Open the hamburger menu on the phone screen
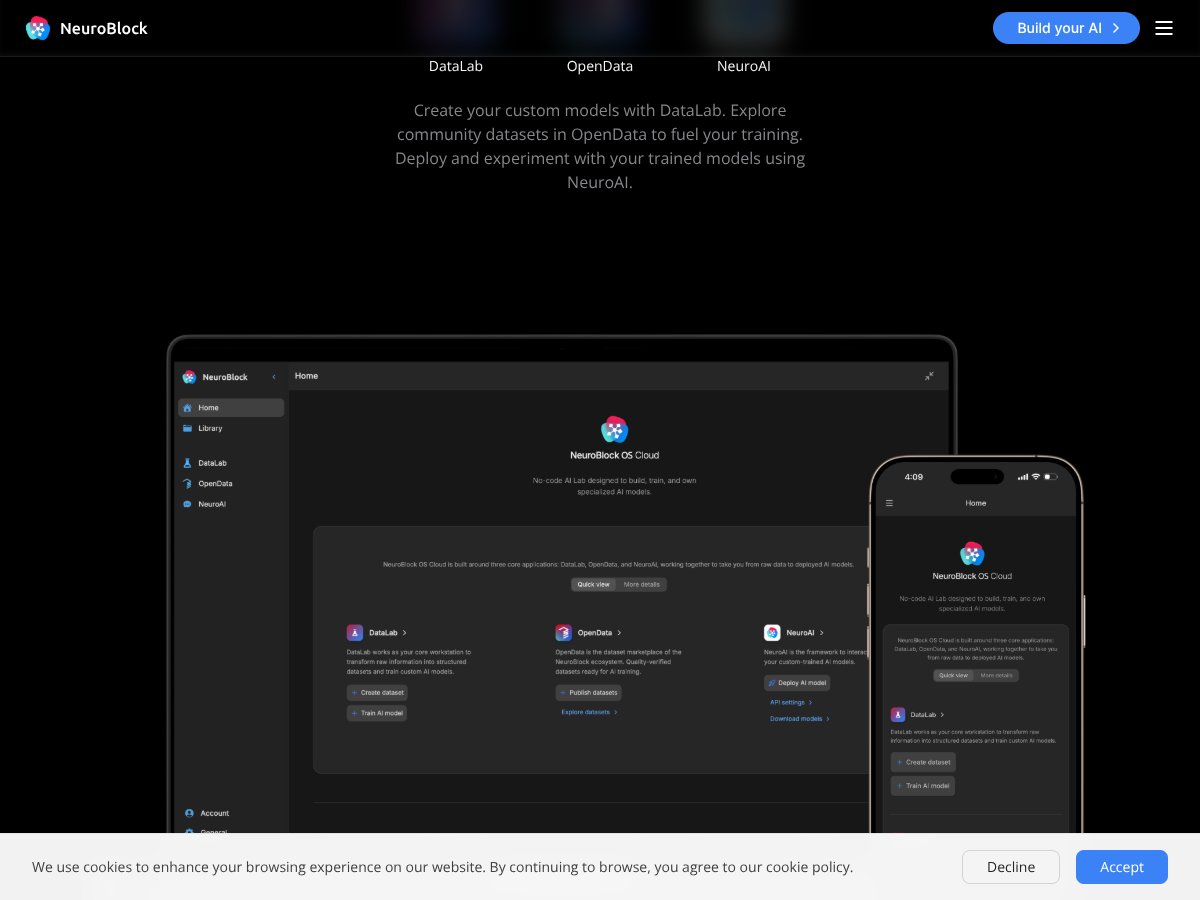This screenshot has width=1200, height=900. tap(889, 503)
